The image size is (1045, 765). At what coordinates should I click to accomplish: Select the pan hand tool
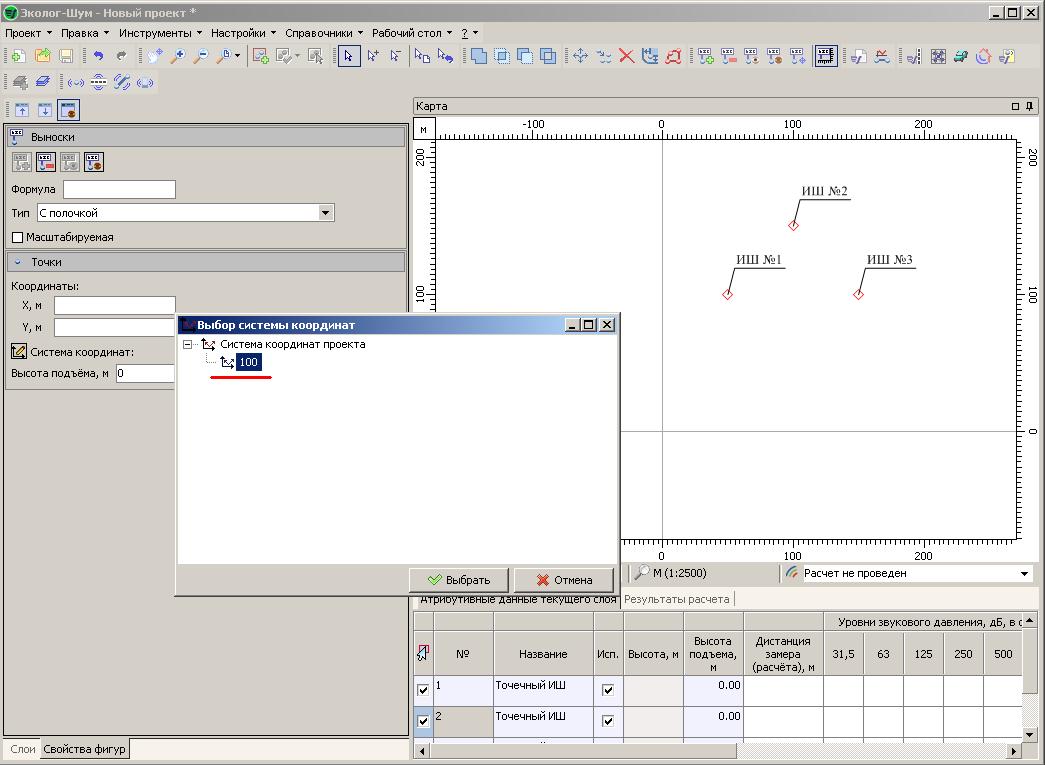click(155, 57)
